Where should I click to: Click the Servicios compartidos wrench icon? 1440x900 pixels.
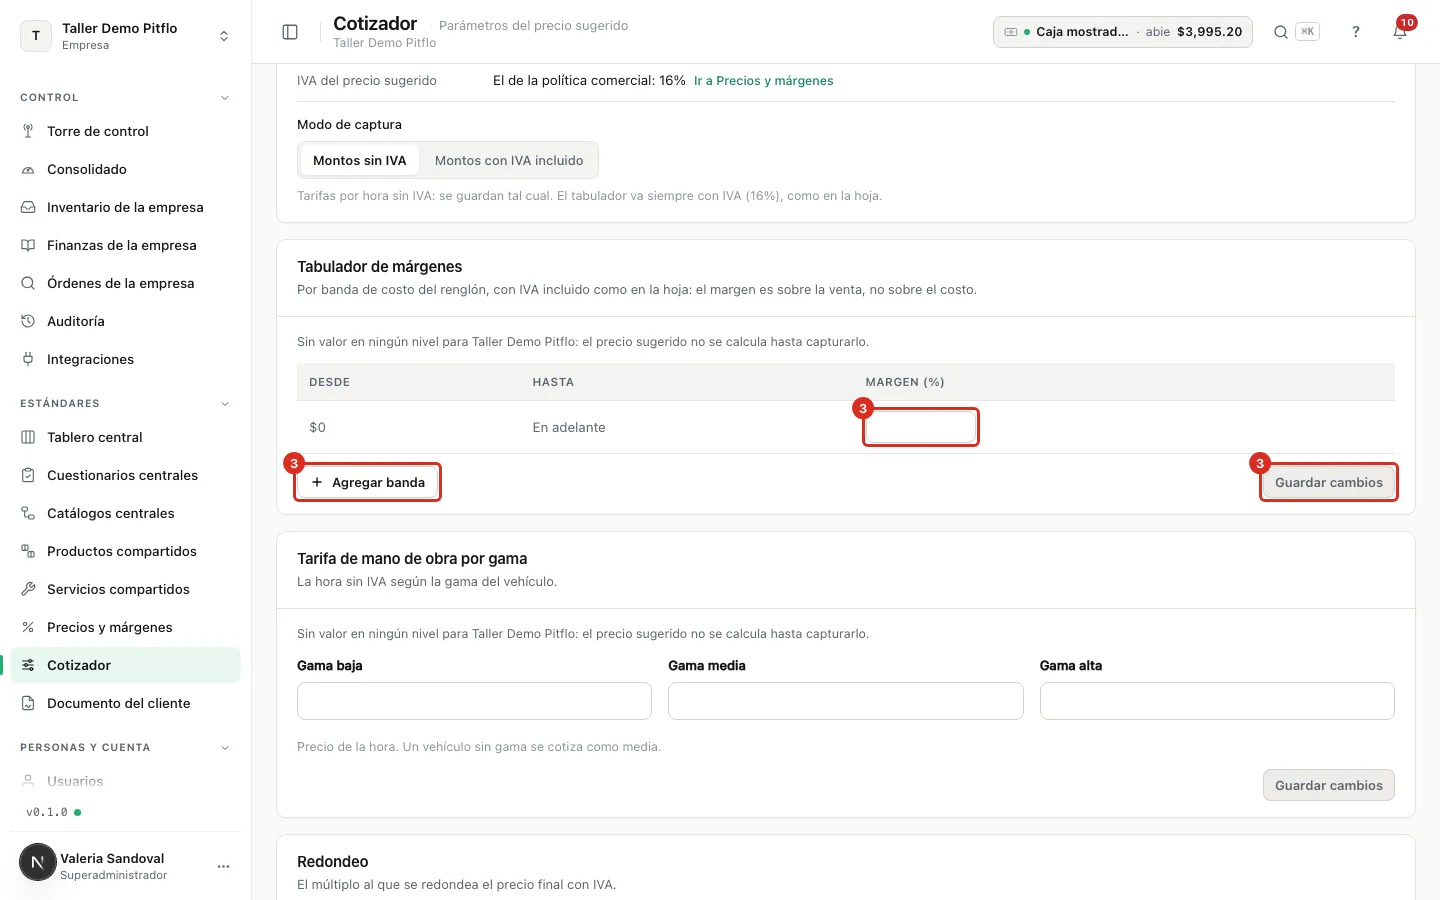tap(28, 589)
